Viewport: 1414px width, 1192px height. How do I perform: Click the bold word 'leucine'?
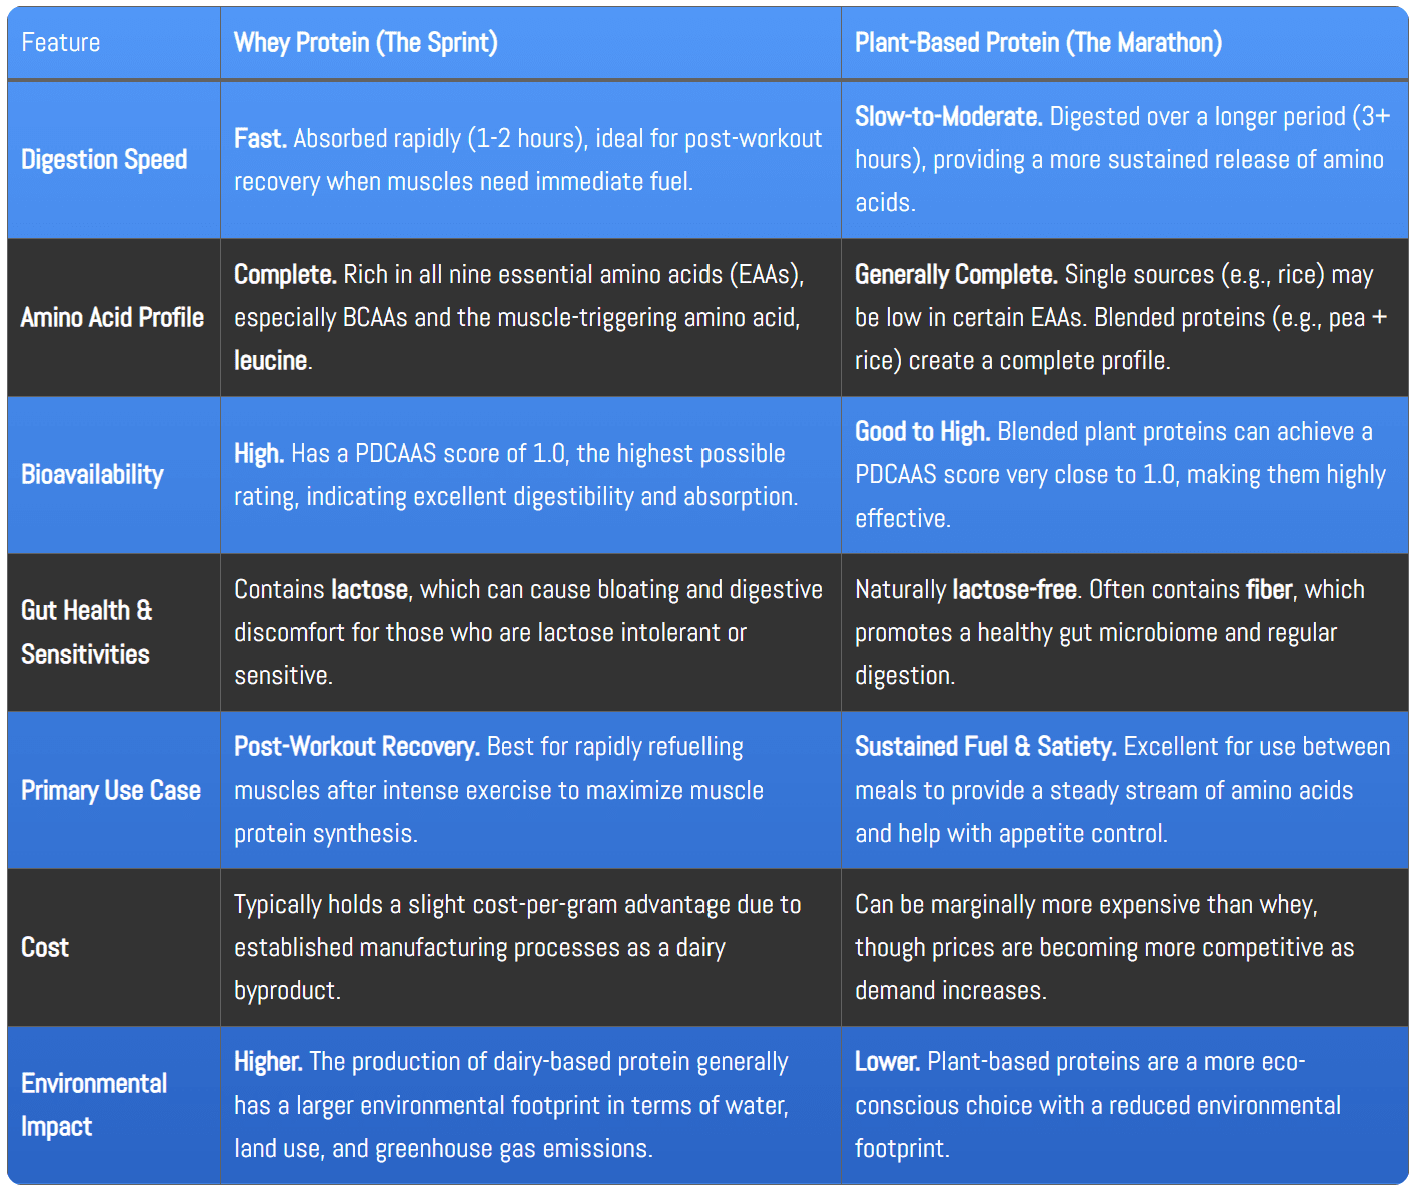pyautogui.click(x=270, y=361)
